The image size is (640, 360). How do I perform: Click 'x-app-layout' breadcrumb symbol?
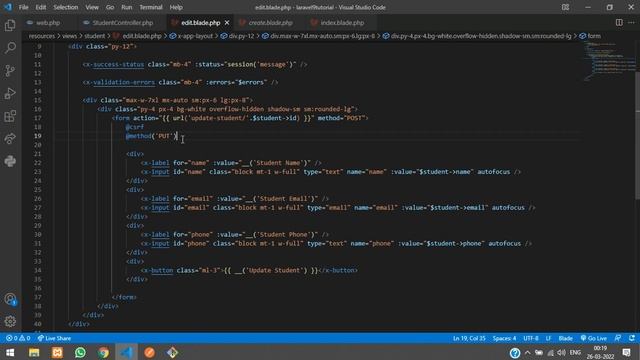(x=195, y=36)
